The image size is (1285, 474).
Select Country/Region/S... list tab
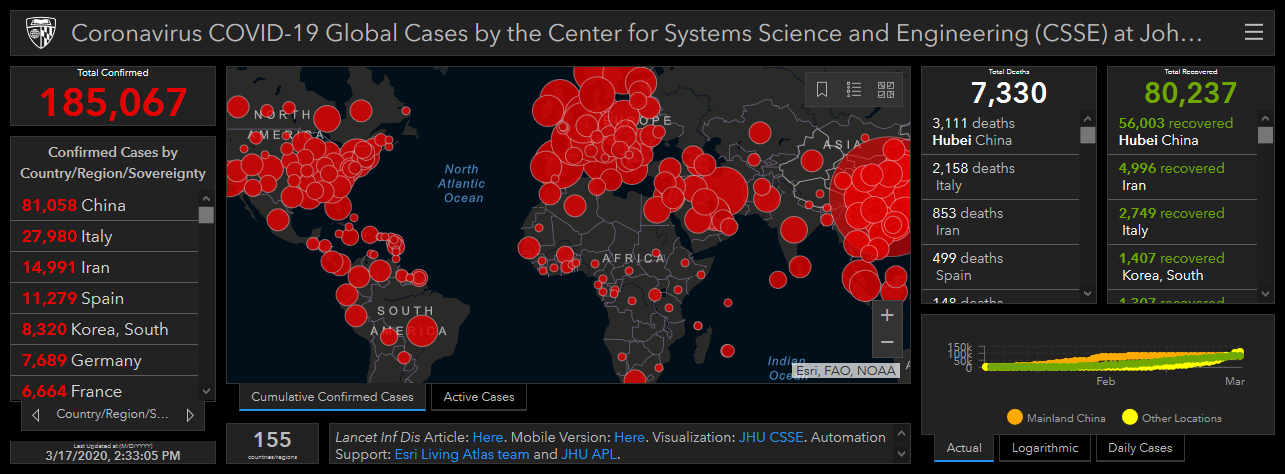point(112,414)
